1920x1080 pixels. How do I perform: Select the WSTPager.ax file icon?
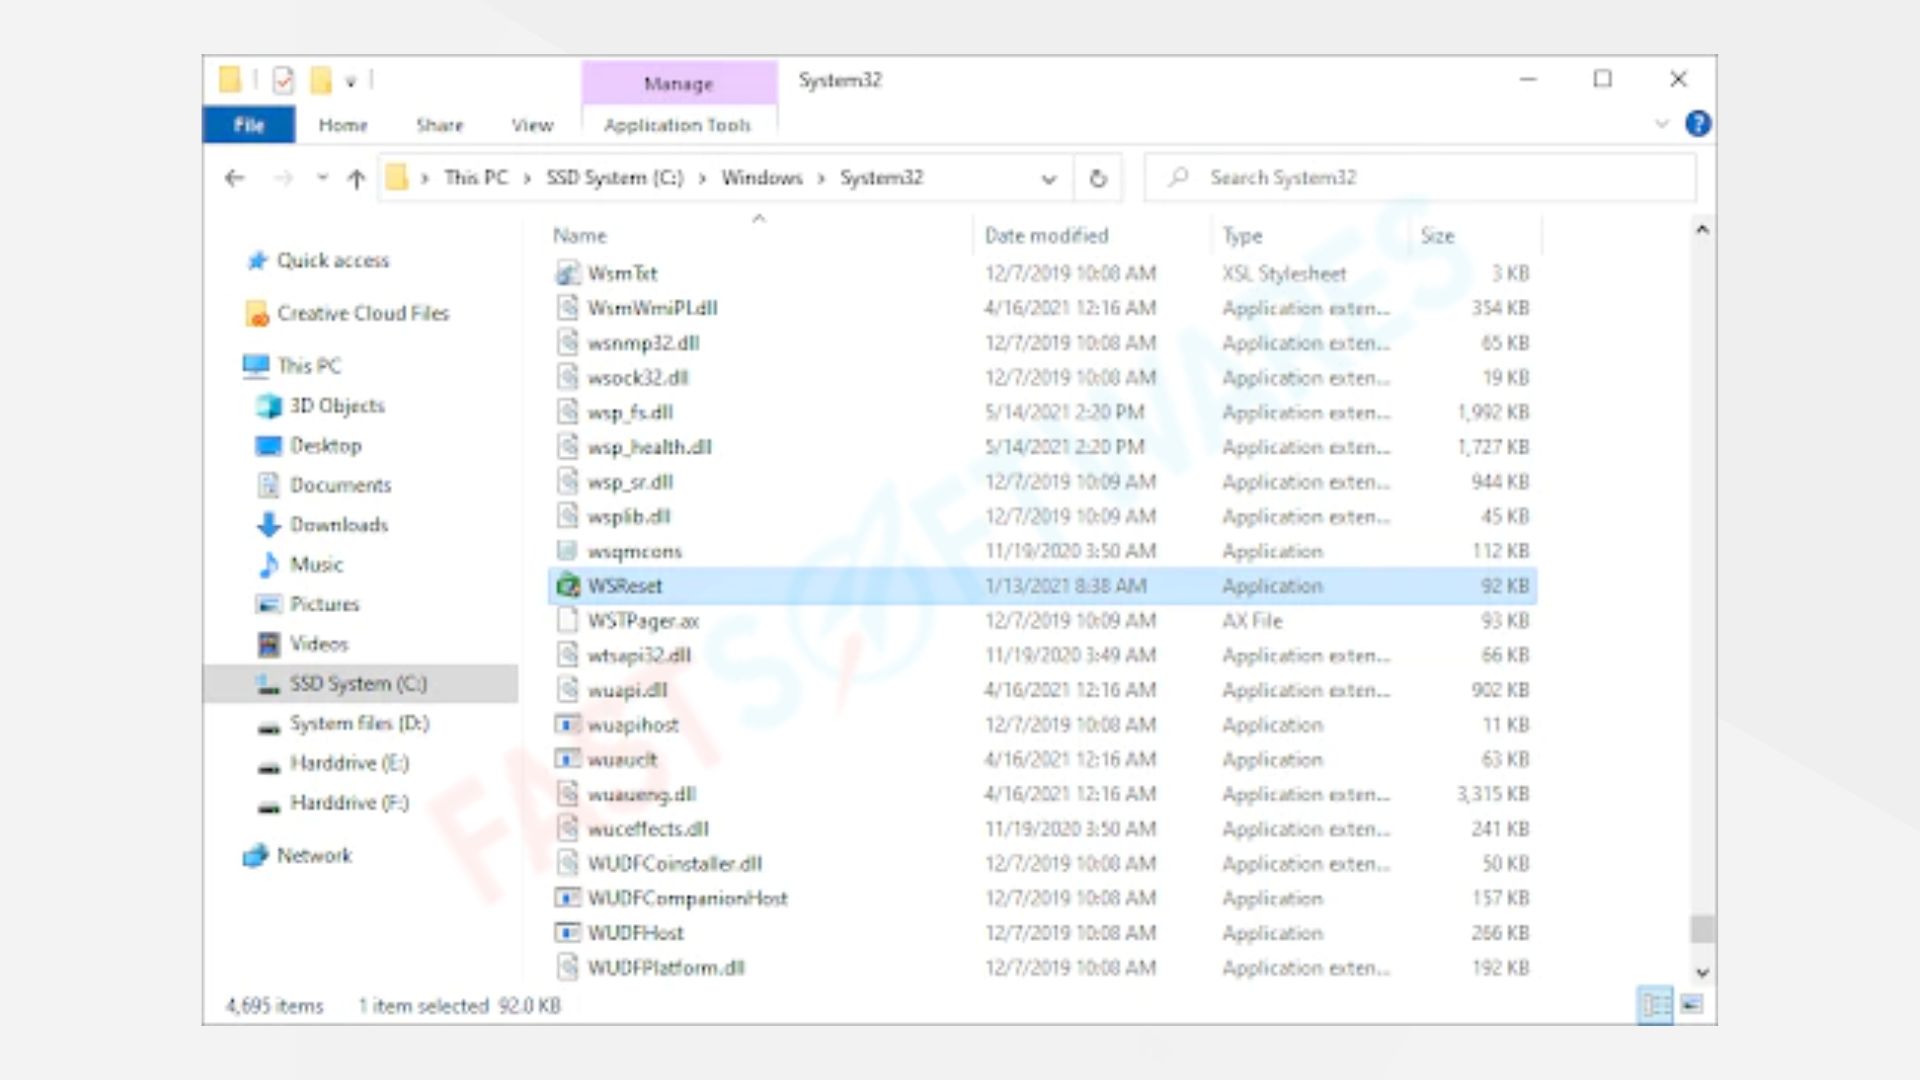pyautogui.click(x=568, y=621)
